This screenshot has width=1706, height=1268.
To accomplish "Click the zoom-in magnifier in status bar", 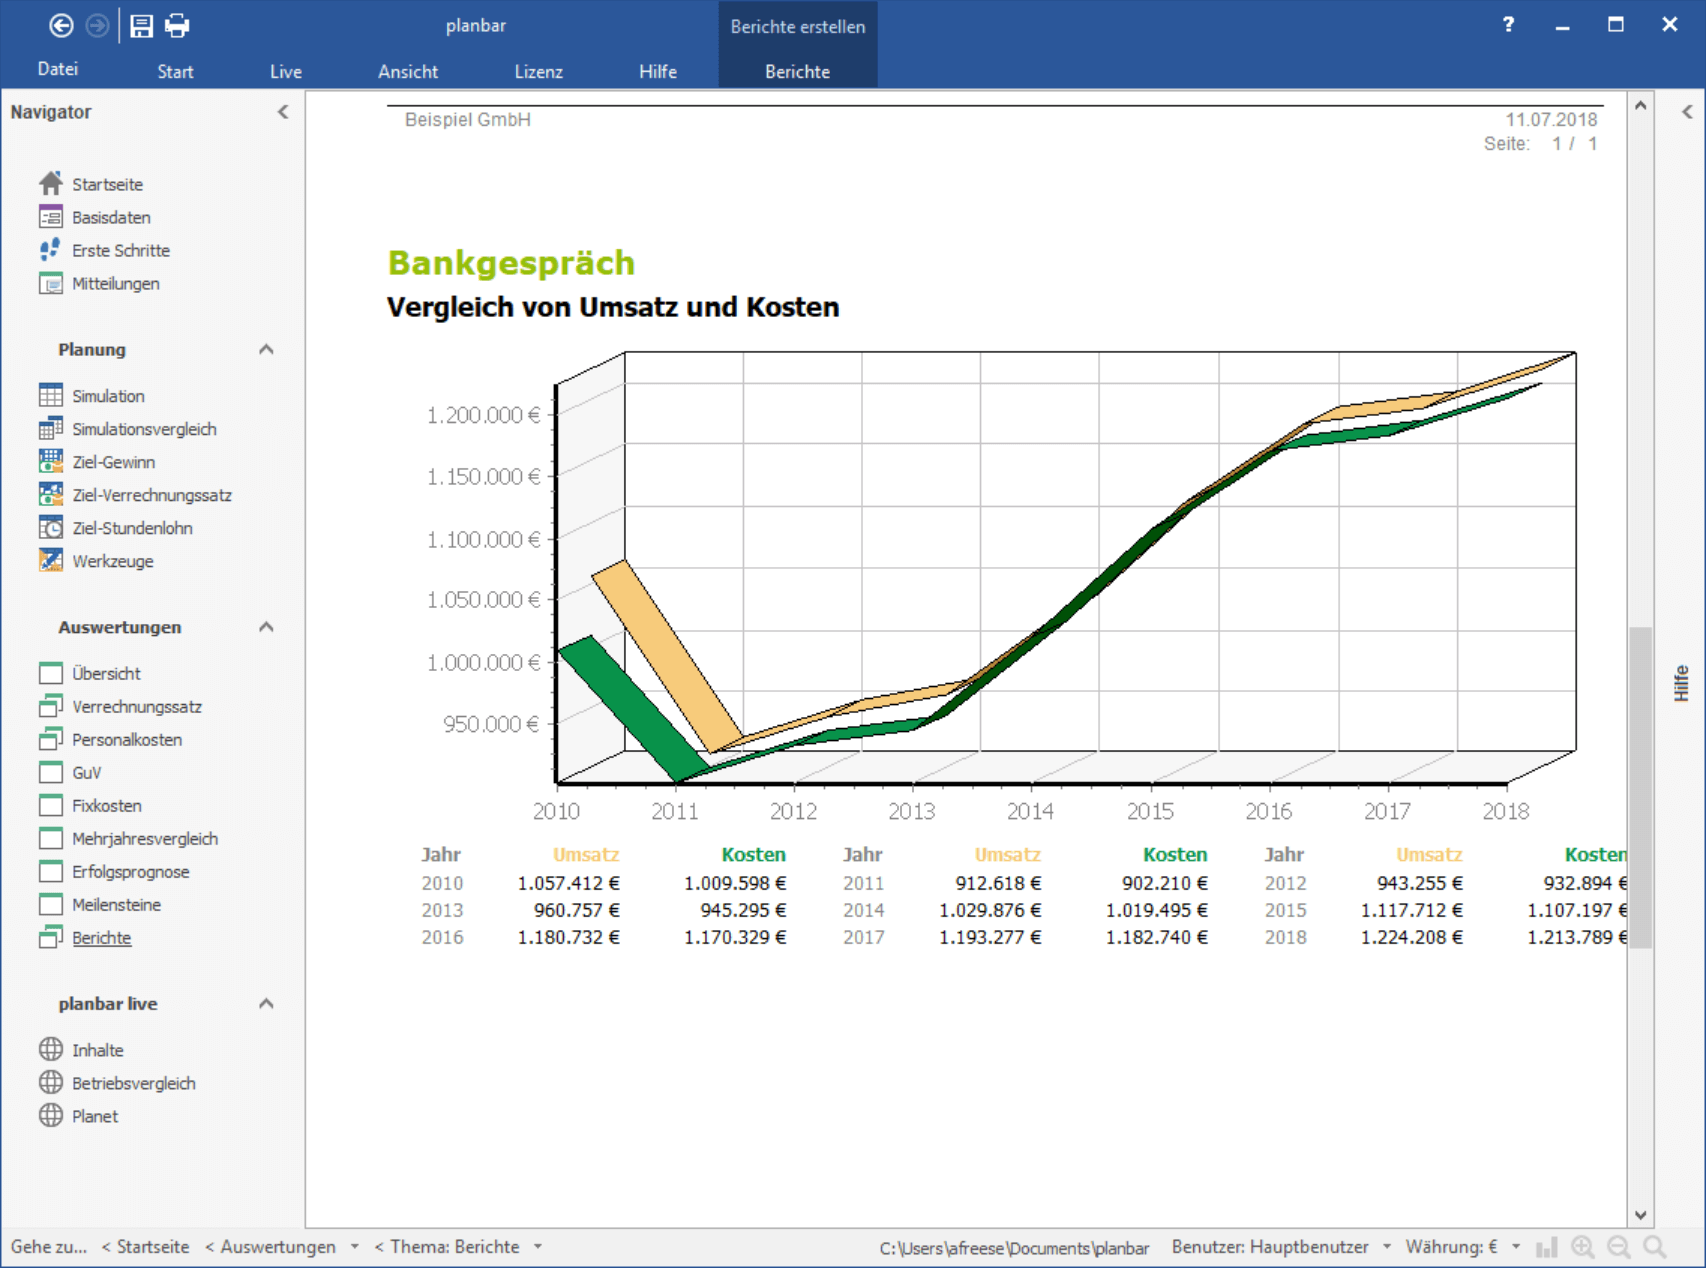I will [1583, 1247].
